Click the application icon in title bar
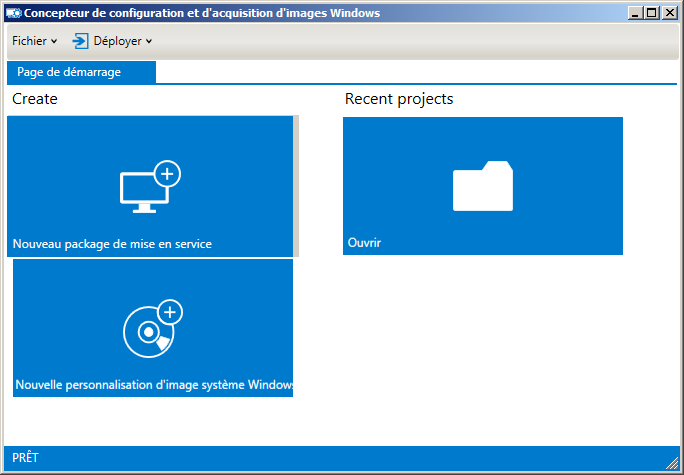Viewport: 684px width, 475px height. [14, 13]
